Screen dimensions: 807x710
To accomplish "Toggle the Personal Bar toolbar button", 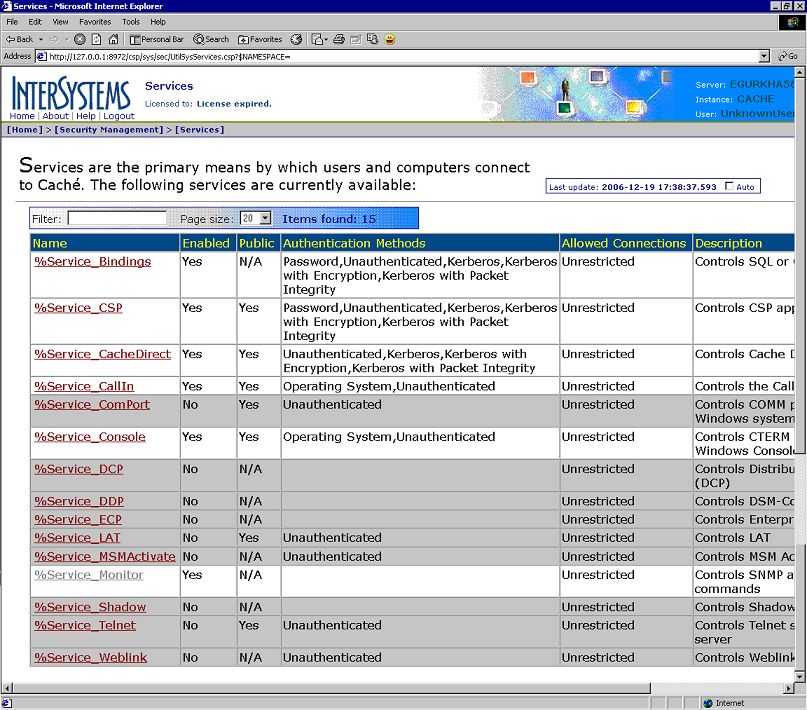I will [x=156, y=39].
